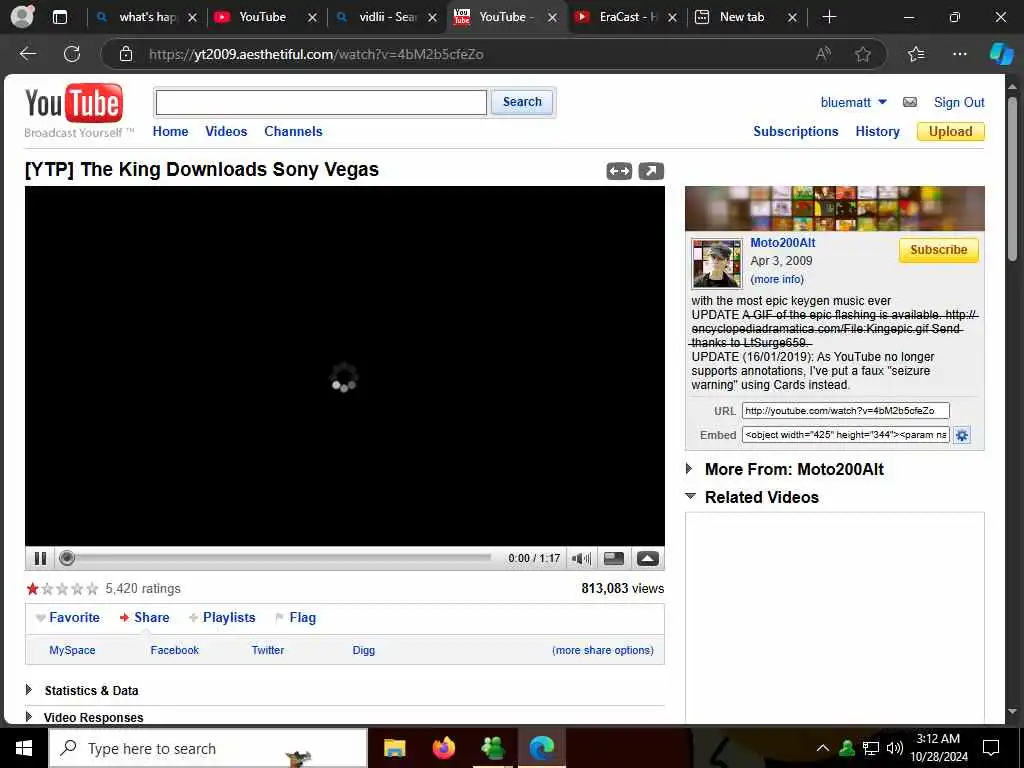The height and width of the screenshot is (768, 1024).
Task: Open the browser profile avatar
Action: tap(22, 17)
